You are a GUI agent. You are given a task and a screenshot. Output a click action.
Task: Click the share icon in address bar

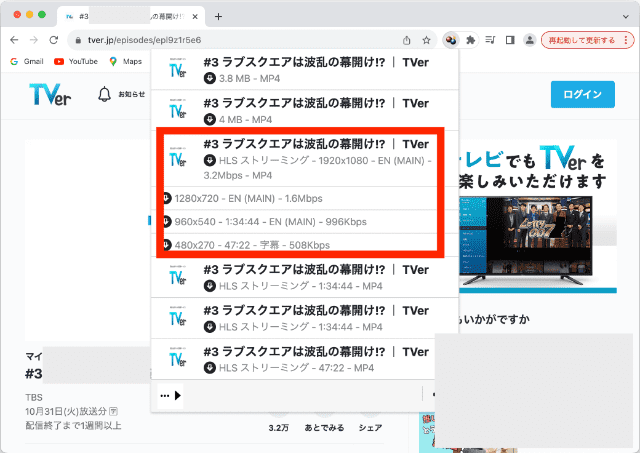click(x=407, y=40)
